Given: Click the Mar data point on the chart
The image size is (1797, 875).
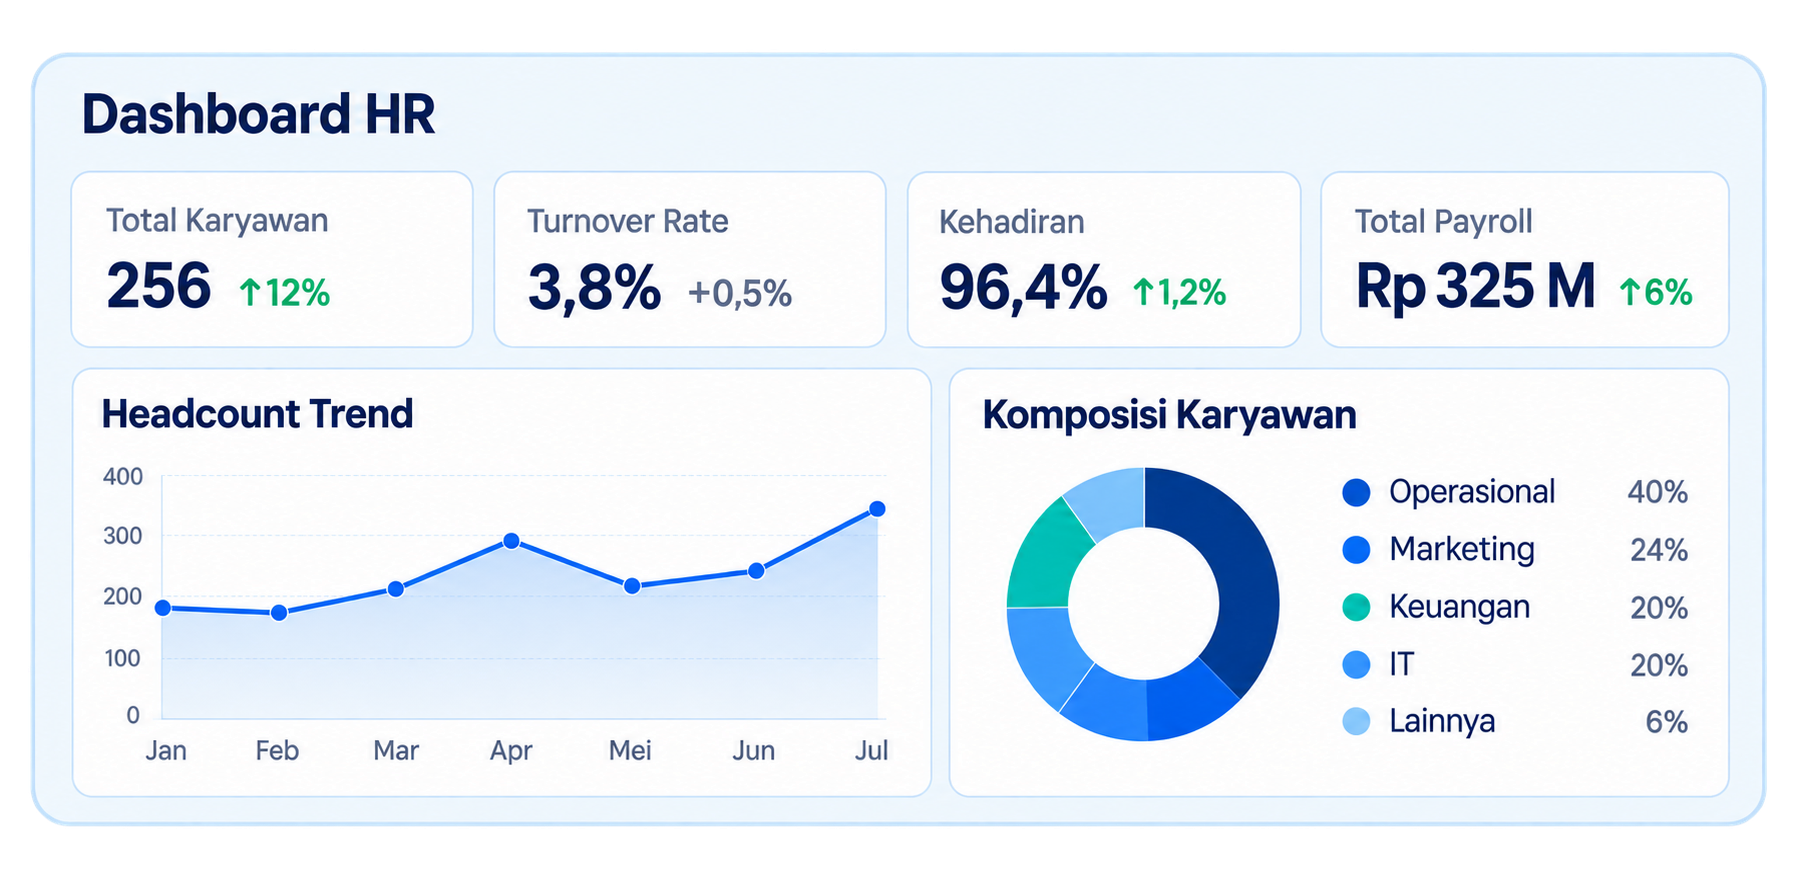Looking at the screenshot, I should [x=396, y=589].
